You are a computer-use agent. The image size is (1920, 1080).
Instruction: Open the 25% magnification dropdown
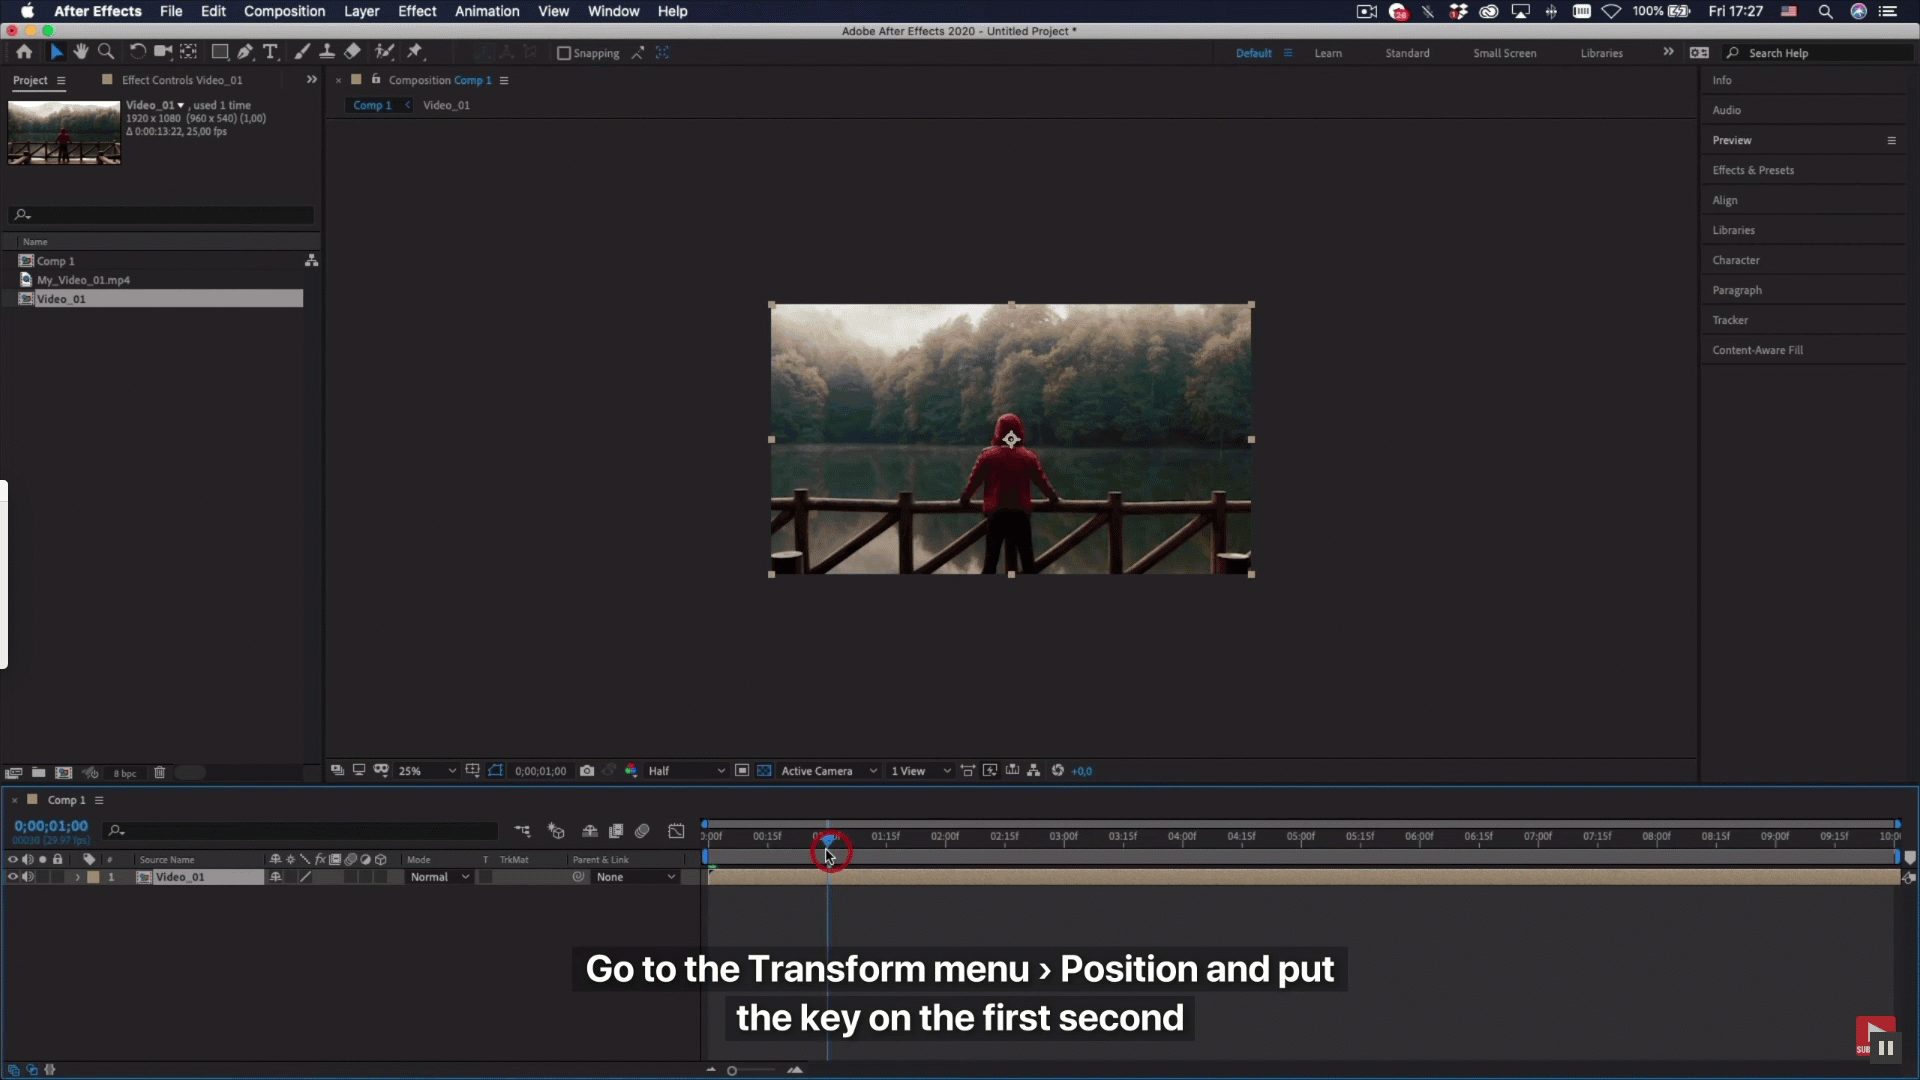[427, 771]
